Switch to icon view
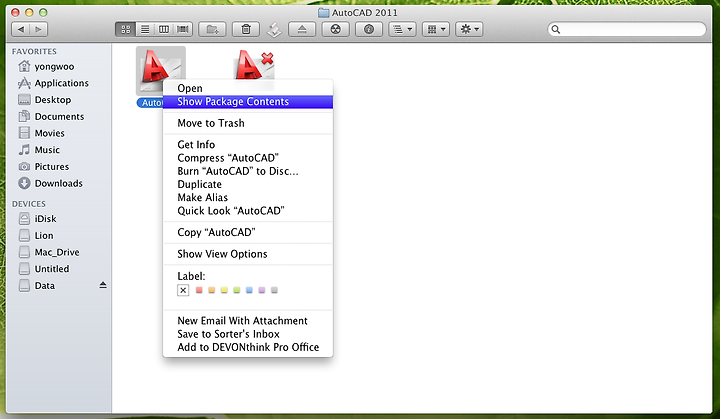The height and width of the screenshot is (419, 720). 125,29
